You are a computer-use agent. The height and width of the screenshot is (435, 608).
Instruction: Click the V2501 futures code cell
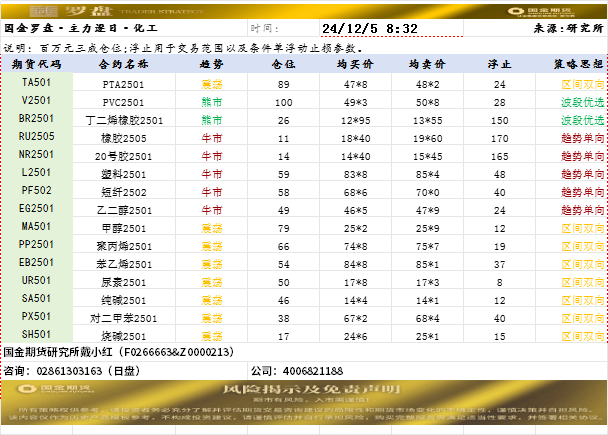tap(36, 100)
